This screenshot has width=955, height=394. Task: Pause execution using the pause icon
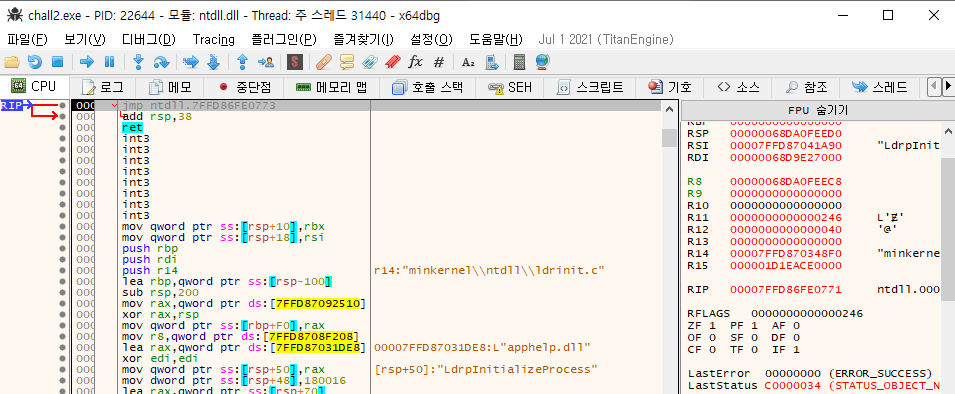coord(110,62)
